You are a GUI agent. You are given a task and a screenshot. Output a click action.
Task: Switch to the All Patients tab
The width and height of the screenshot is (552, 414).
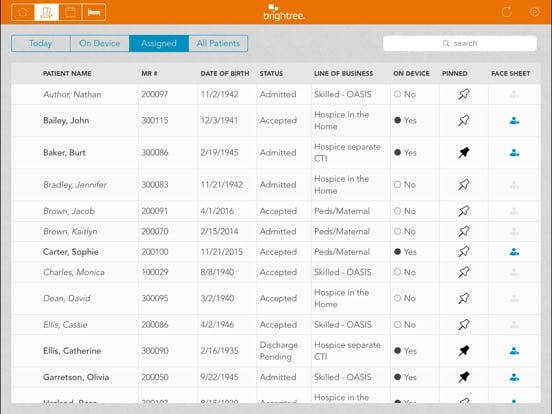pos(218,43)
